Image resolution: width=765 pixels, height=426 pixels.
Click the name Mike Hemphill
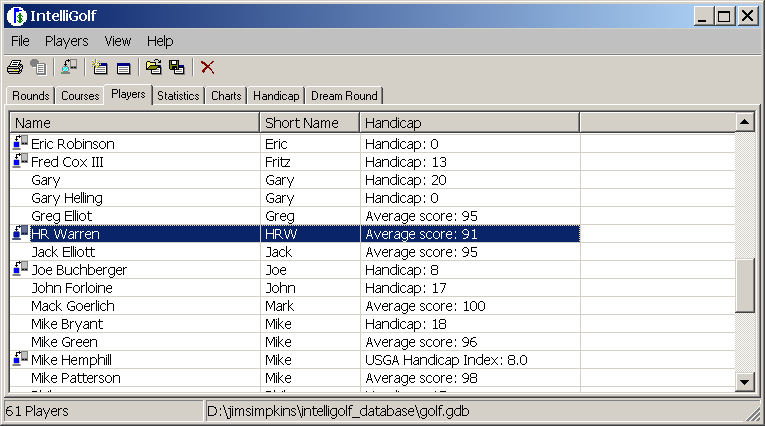(x=71, y=360)
